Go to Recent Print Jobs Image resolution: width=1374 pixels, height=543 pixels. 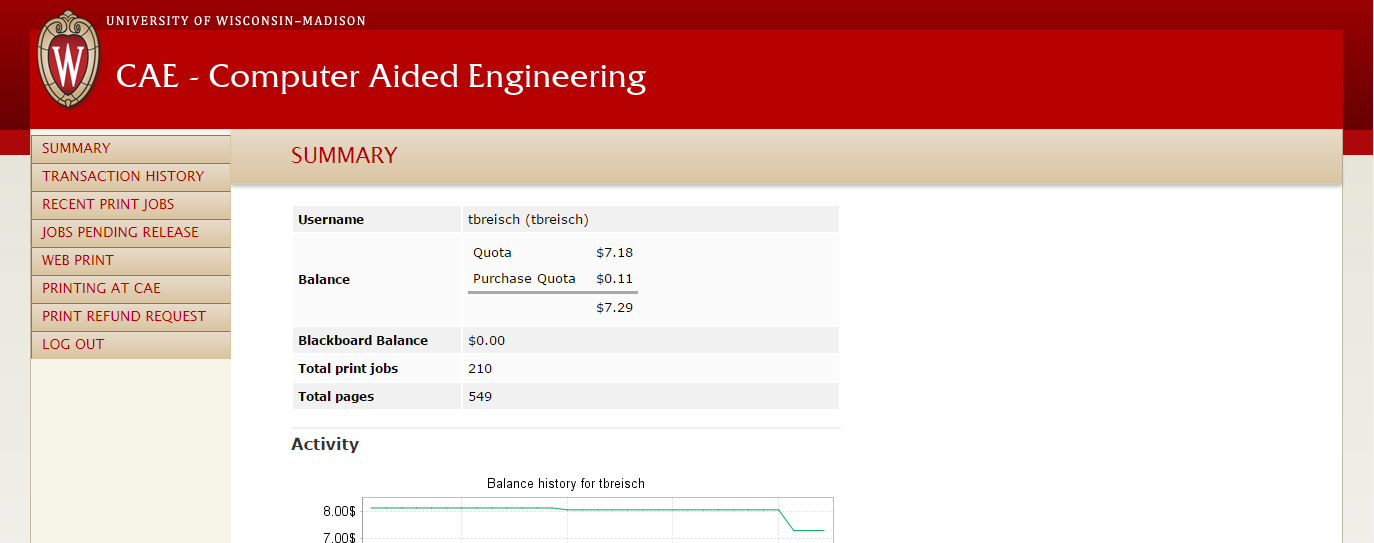pos(131,204)
